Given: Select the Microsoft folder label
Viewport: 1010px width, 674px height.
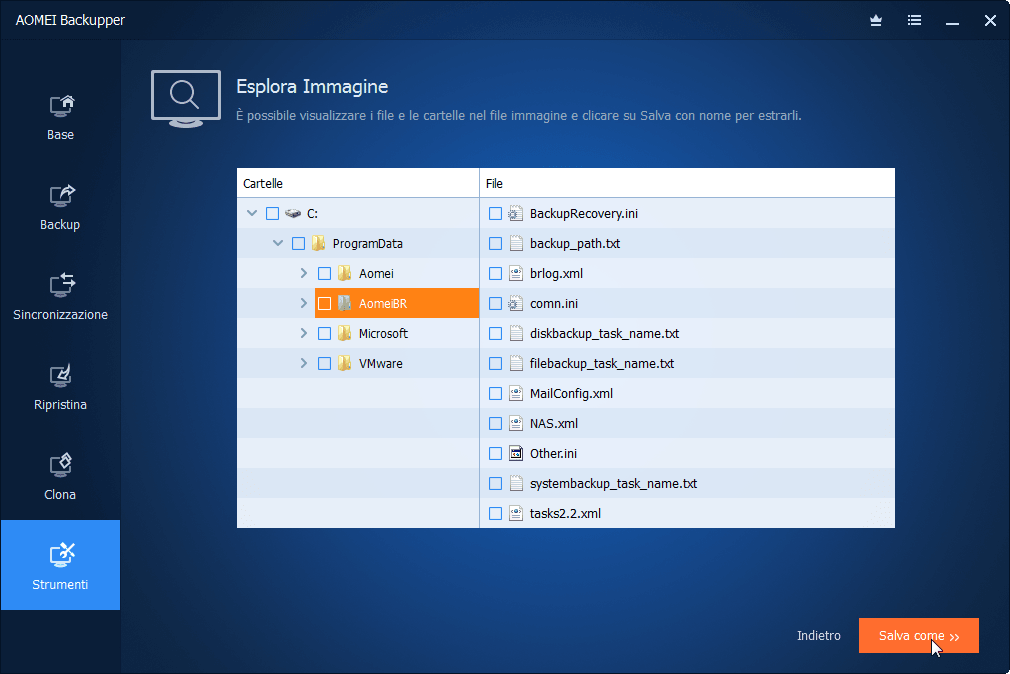Looking at the screenshot, I should pos(383,334).
